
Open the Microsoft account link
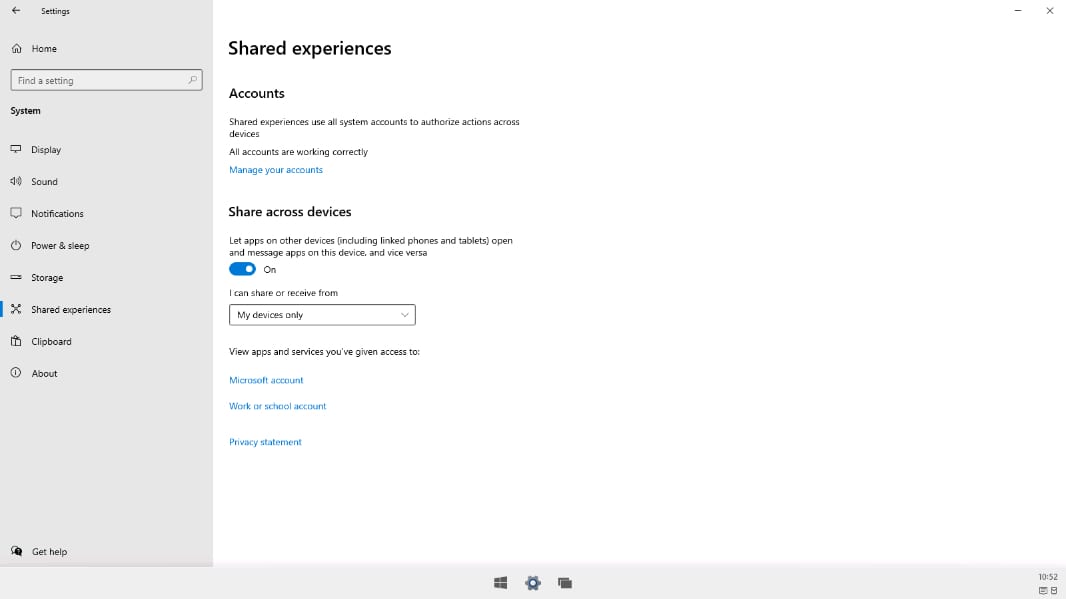[266, 380]
